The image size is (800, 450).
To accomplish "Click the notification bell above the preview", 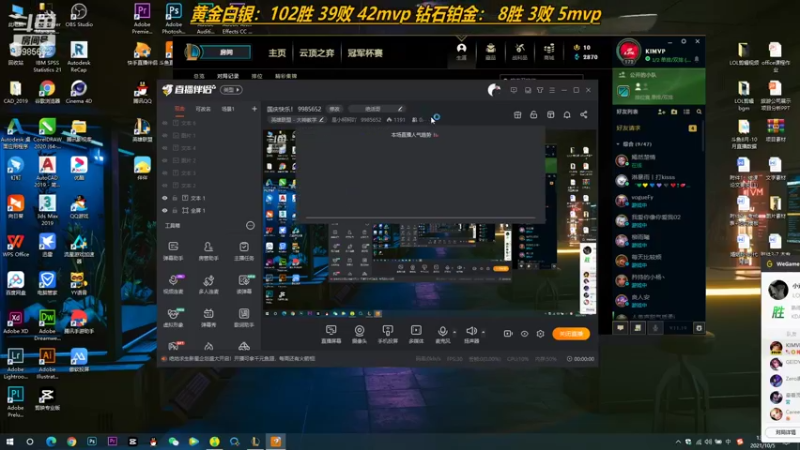I will (567, 115).
